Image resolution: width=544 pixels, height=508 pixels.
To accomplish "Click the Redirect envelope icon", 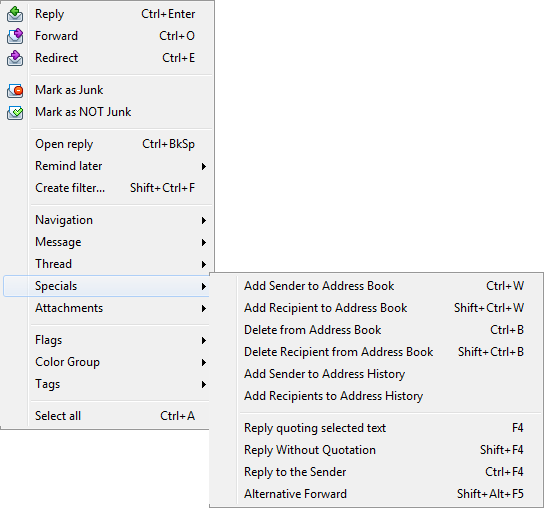I will (x=15, y=58).
